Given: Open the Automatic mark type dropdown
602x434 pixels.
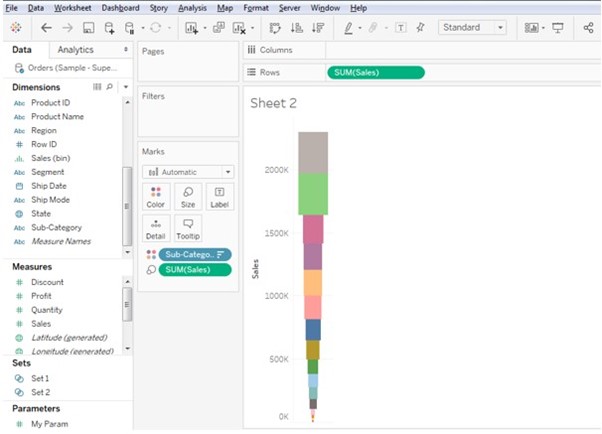Looking at the screenshot, I should 188,172.
